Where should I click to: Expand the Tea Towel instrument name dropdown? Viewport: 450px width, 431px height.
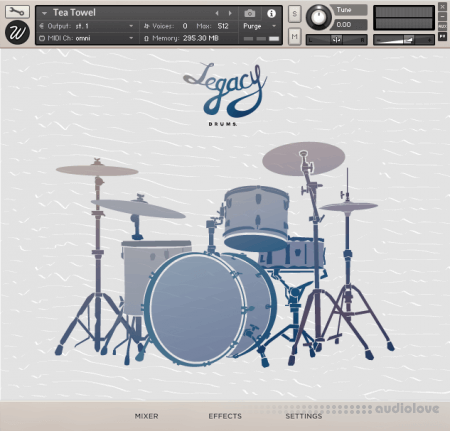point(44,13)
